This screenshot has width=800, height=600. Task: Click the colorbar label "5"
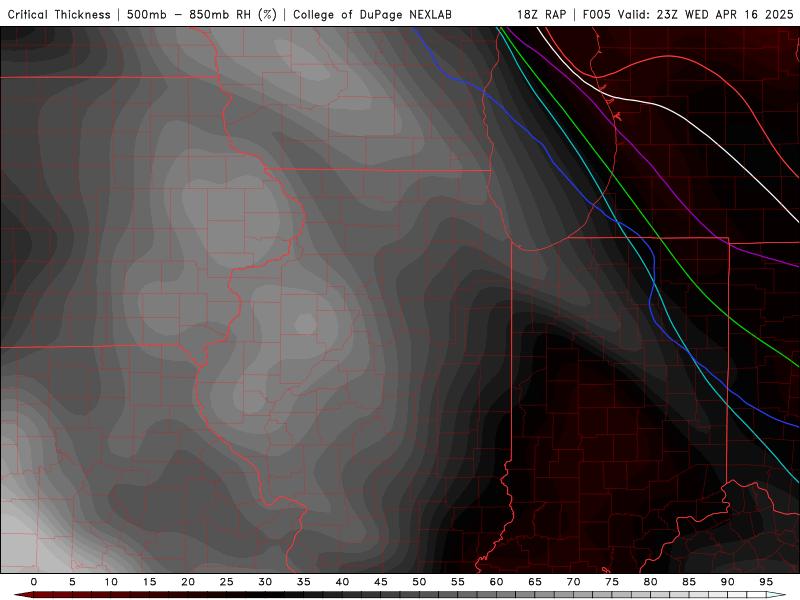pyautogui.click(x=72, y=582)
